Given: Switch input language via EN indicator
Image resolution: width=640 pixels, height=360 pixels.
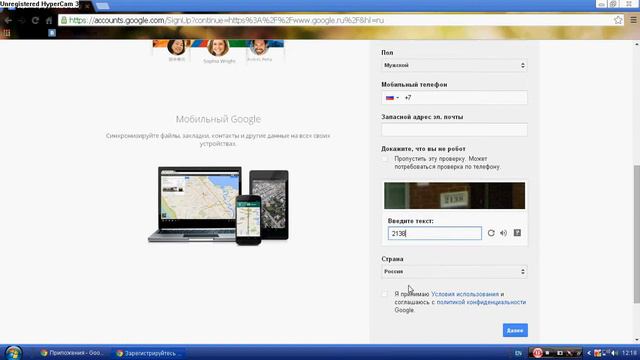Looking at the screenshot, I should click(518, 353).
